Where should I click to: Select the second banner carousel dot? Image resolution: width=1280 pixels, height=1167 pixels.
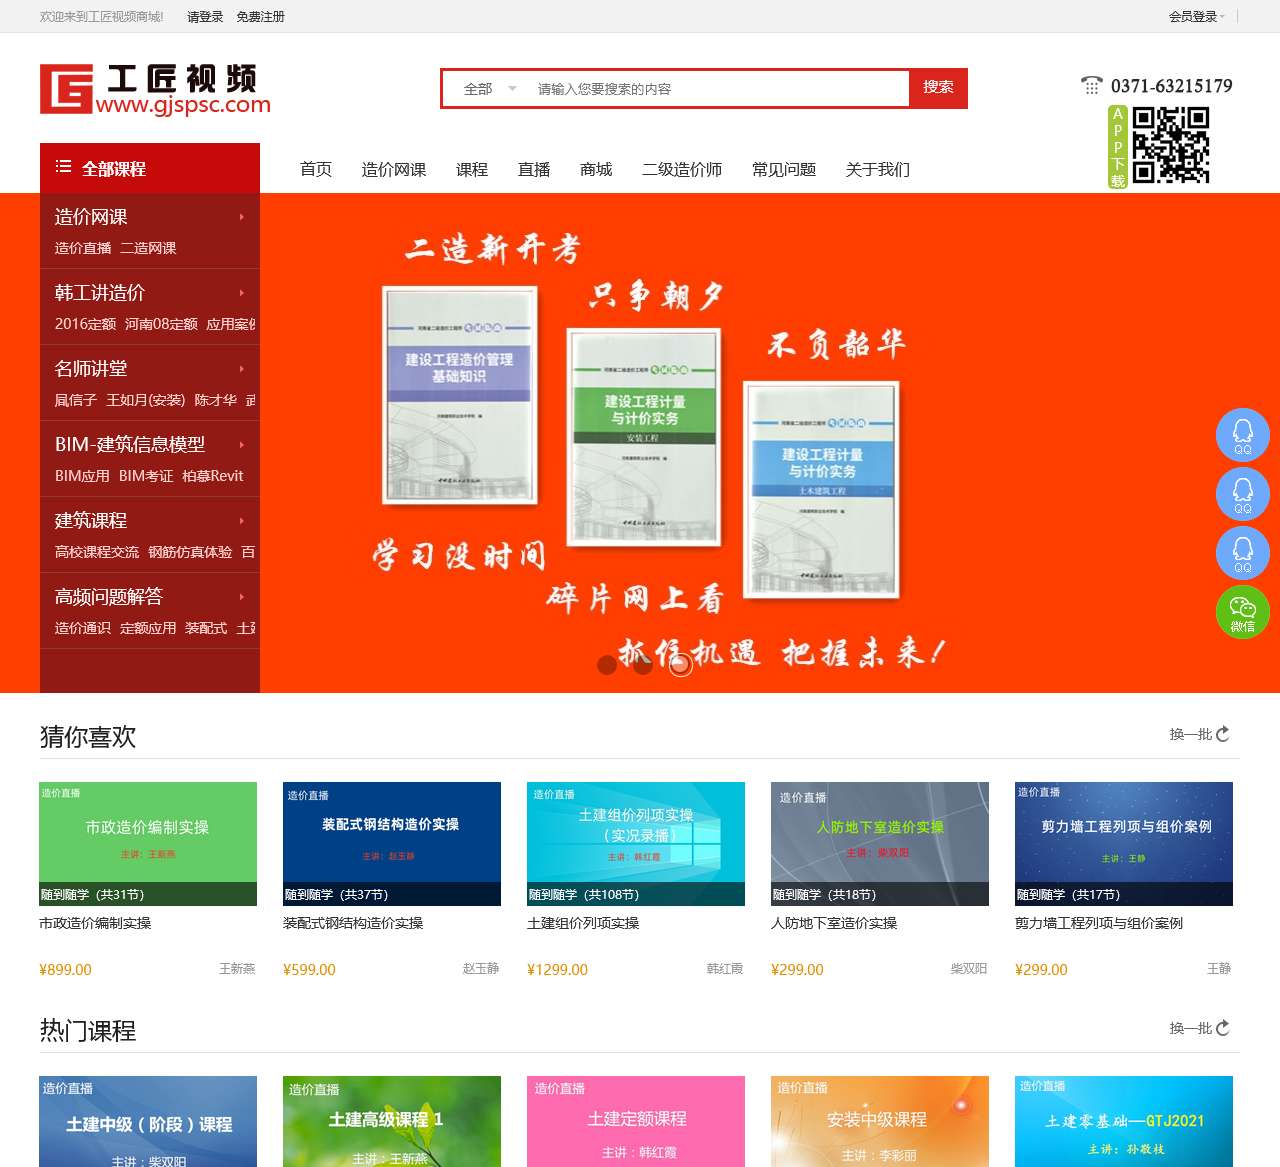click(x=643, y=665)
